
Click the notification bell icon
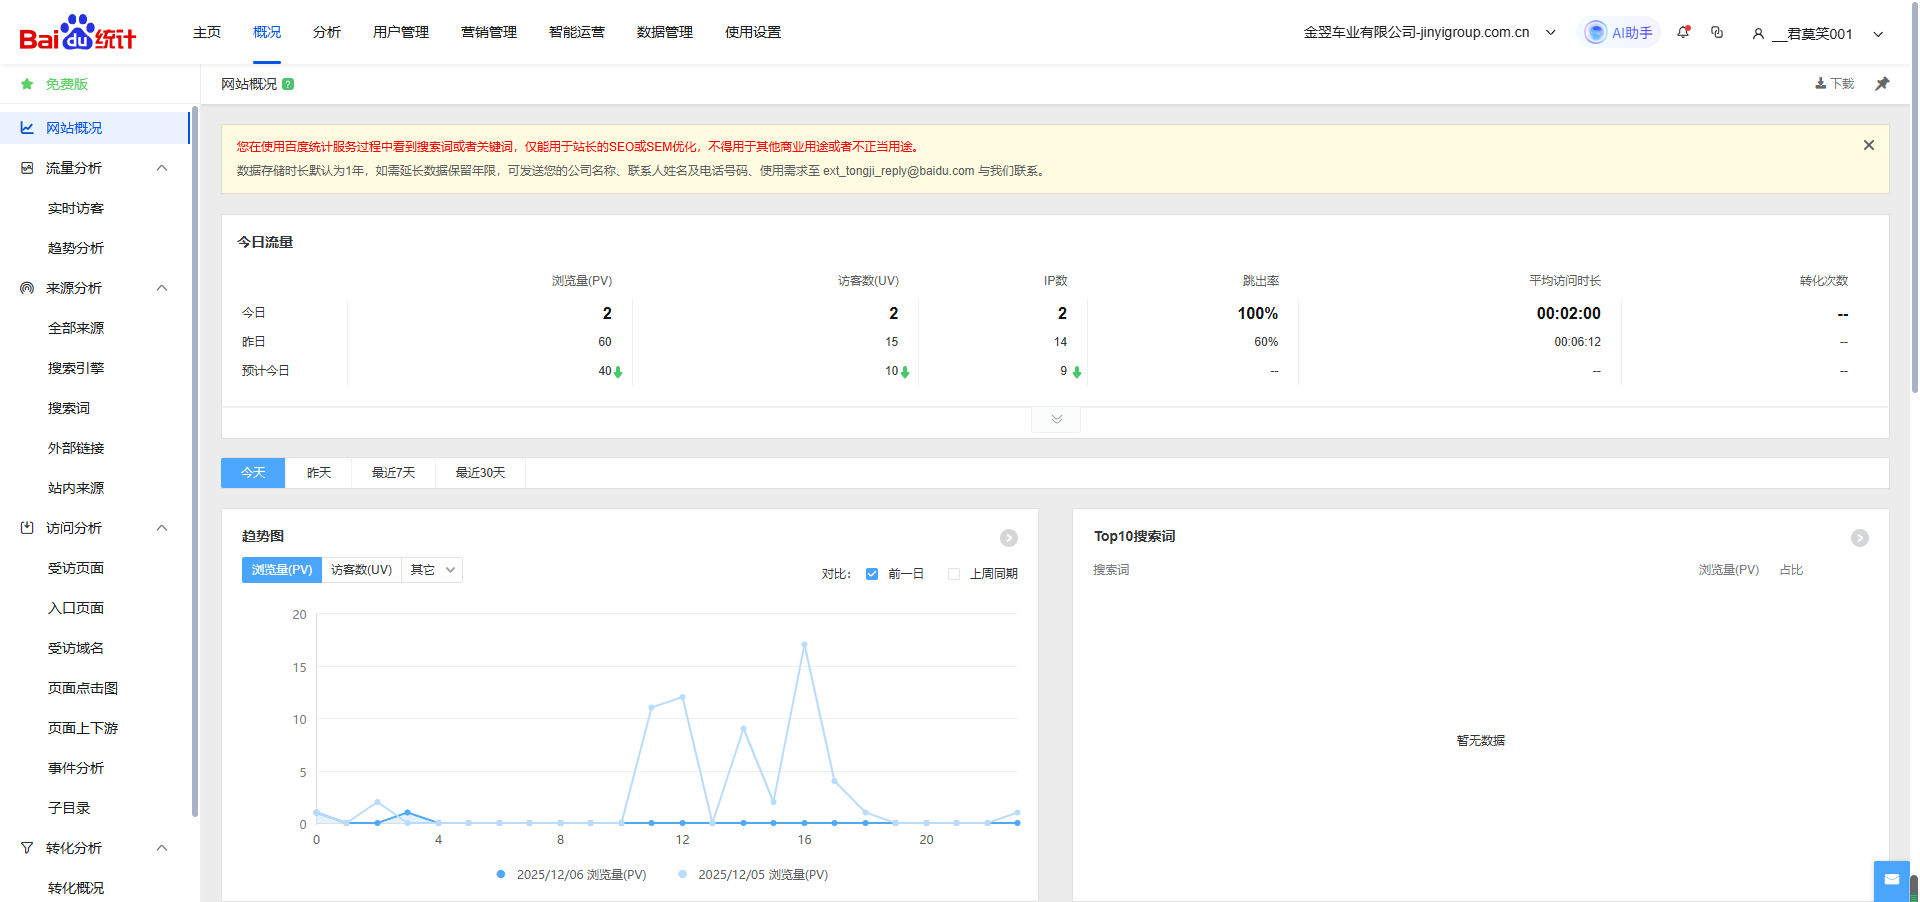click(1684, 32)
